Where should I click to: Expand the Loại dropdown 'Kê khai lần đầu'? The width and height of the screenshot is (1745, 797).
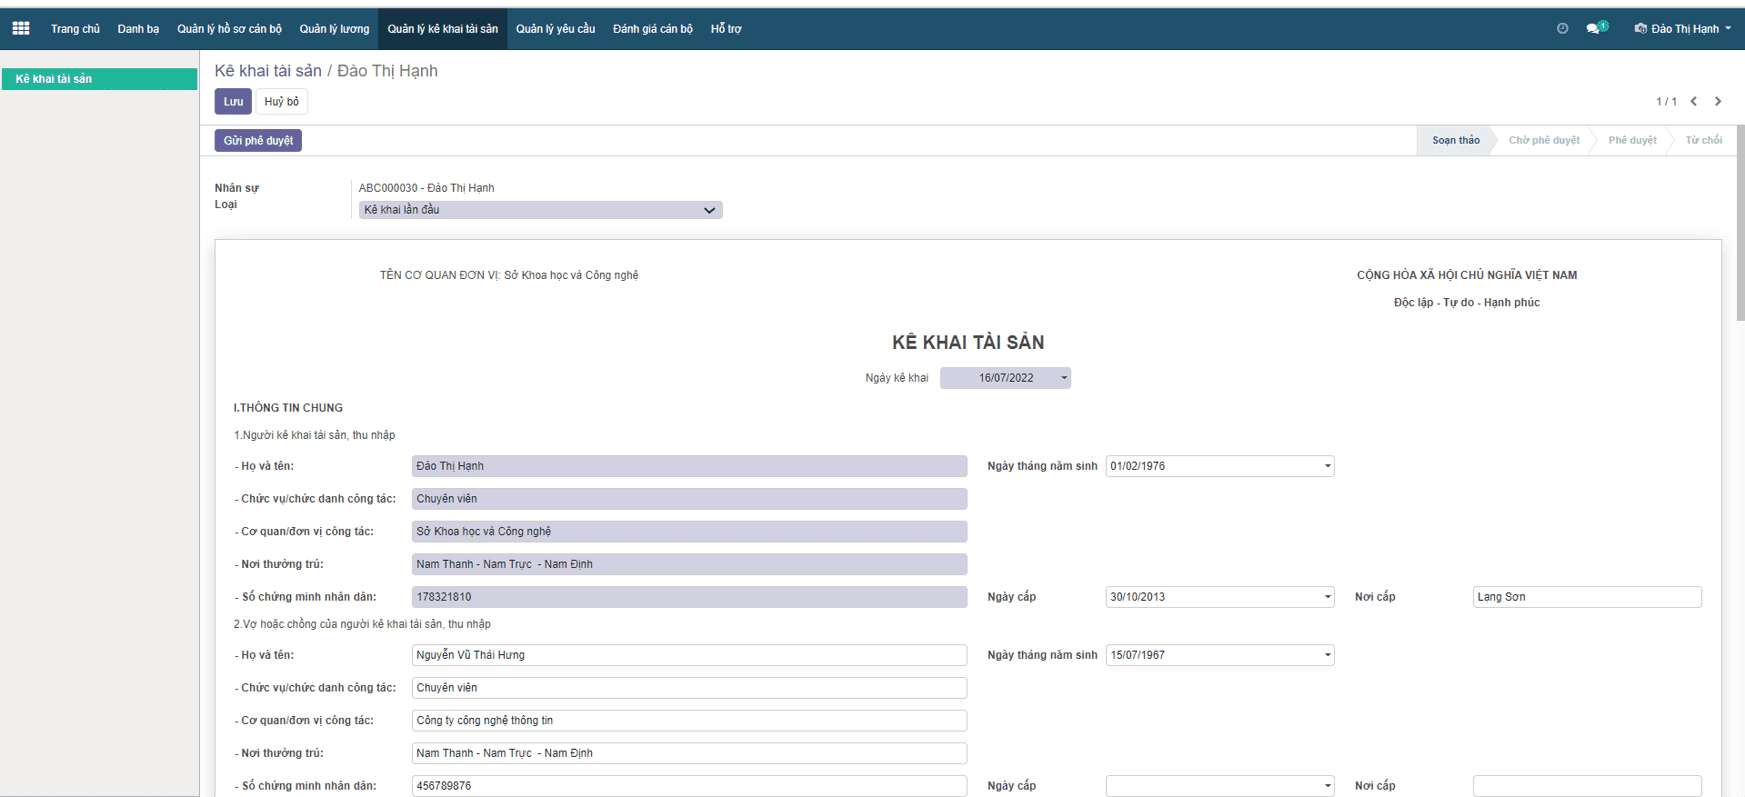click(540, 210)
